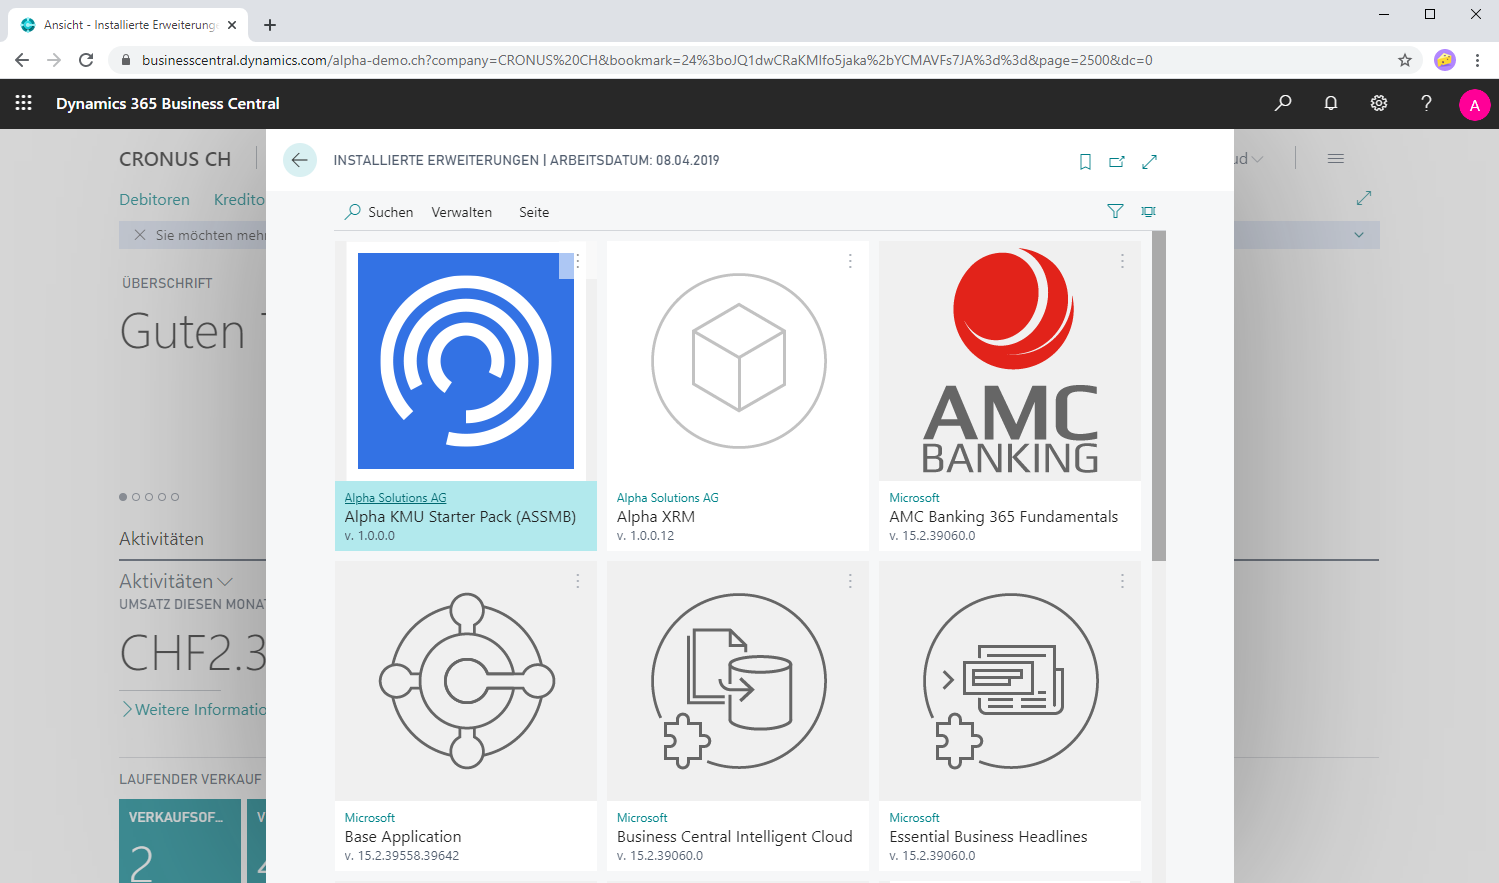Open Chrome's three-dot menu
This screenshot has width=1499, height=883.
pyautogui.click(x=1477, y=60)
